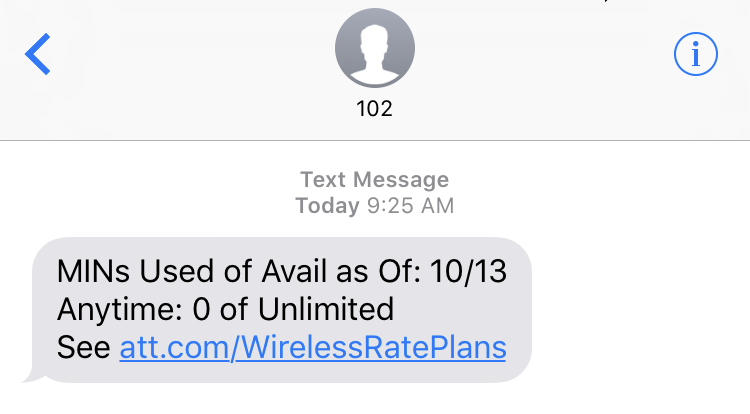
Task: Click the "9:25 AM" time text
Action: click(410, 206)
